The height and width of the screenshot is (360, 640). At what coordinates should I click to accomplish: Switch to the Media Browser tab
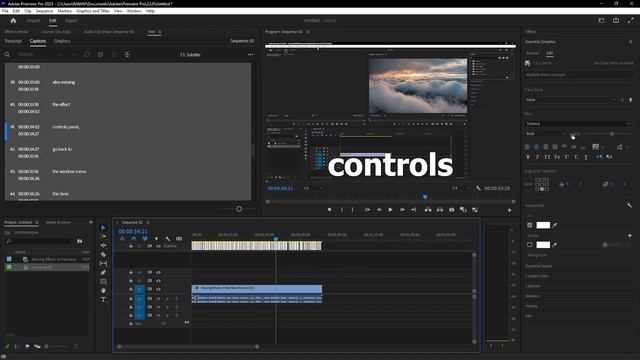point(58,222)
